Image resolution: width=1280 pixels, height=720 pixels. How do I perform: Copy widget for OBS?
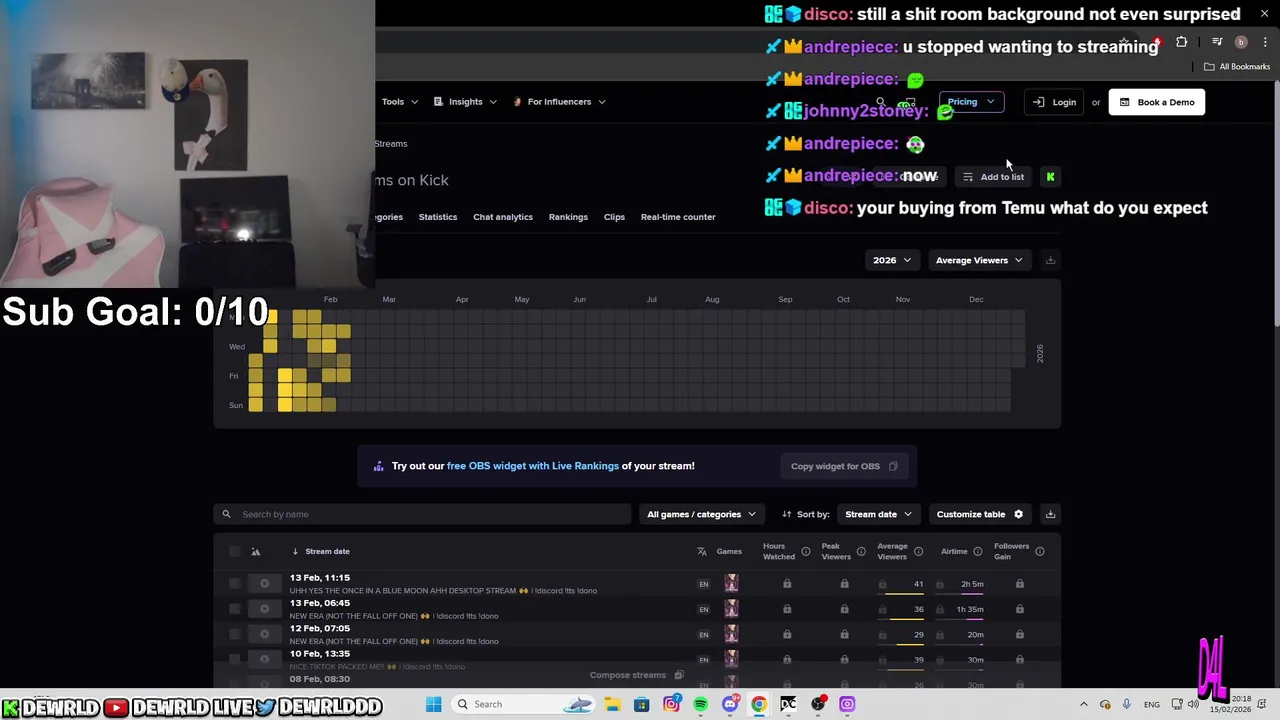(x=844, y=466)
